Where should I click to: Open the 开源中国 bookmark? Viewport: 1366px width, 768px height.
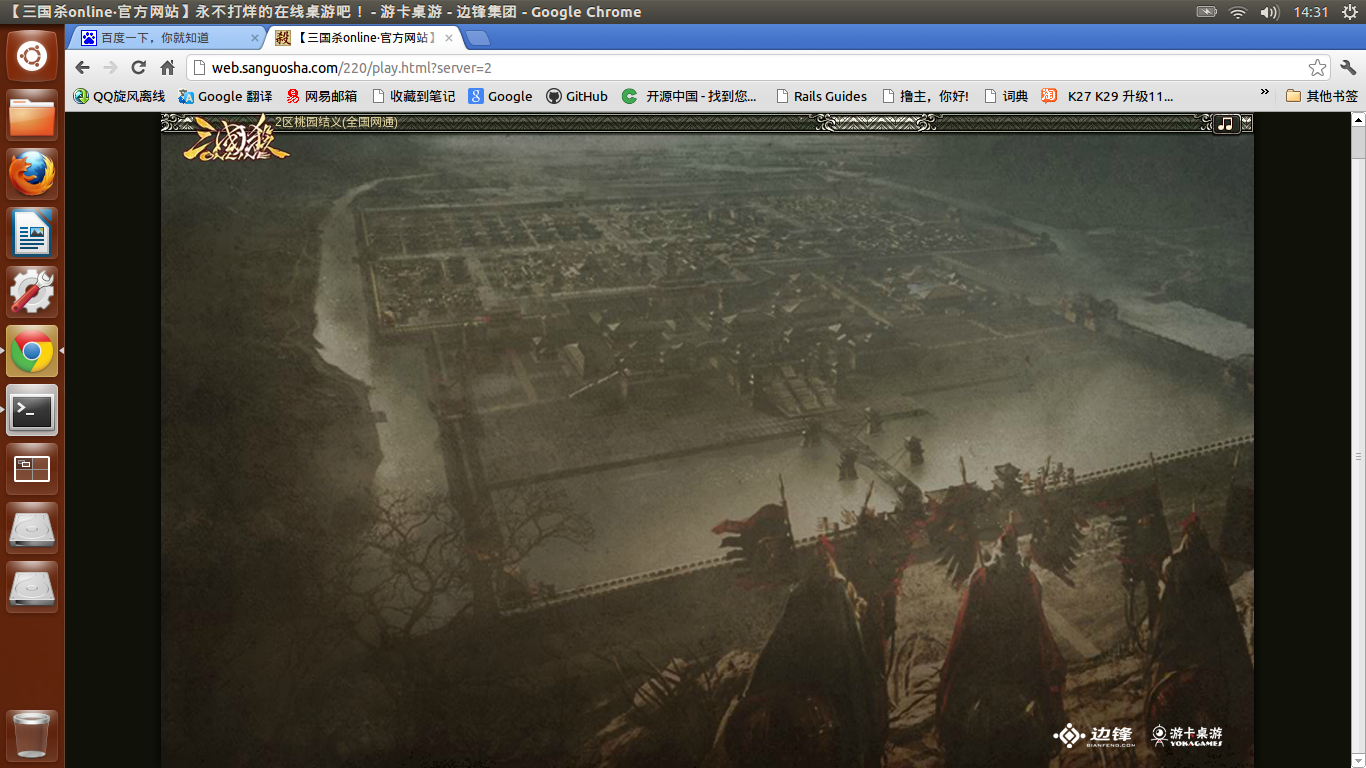690,96
